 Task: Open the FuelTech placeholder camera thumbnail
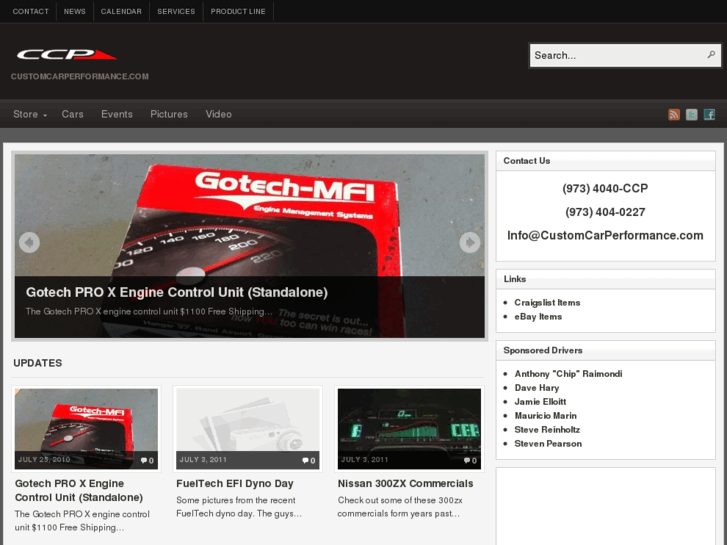[248, 429]
